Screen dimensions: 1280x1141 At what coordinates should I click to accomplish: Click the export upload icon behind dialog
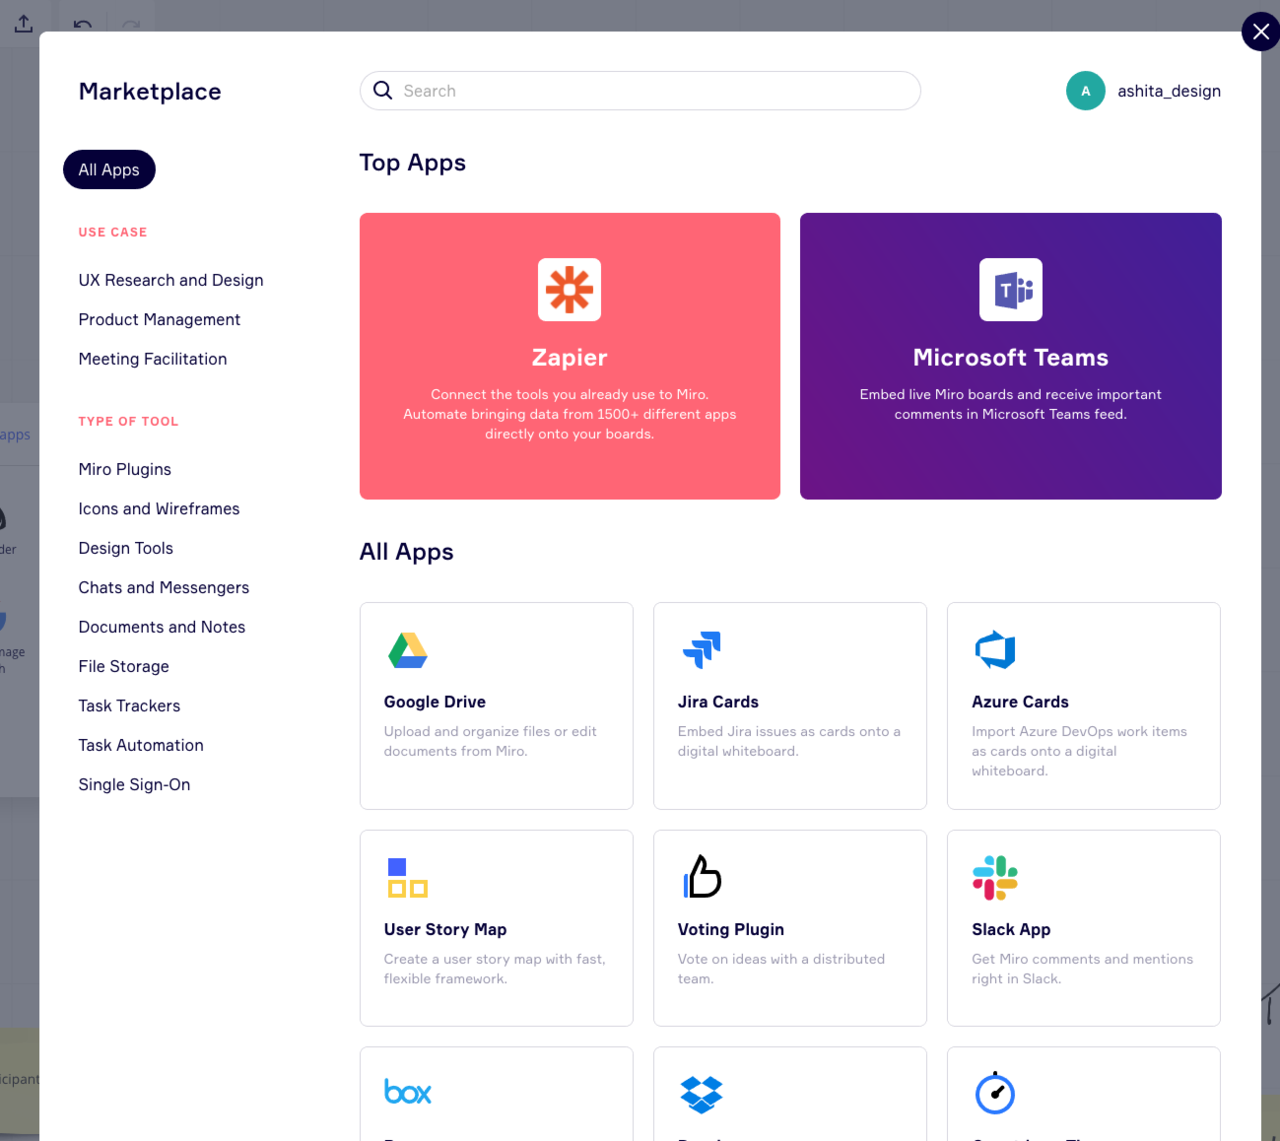pos(23,22)
